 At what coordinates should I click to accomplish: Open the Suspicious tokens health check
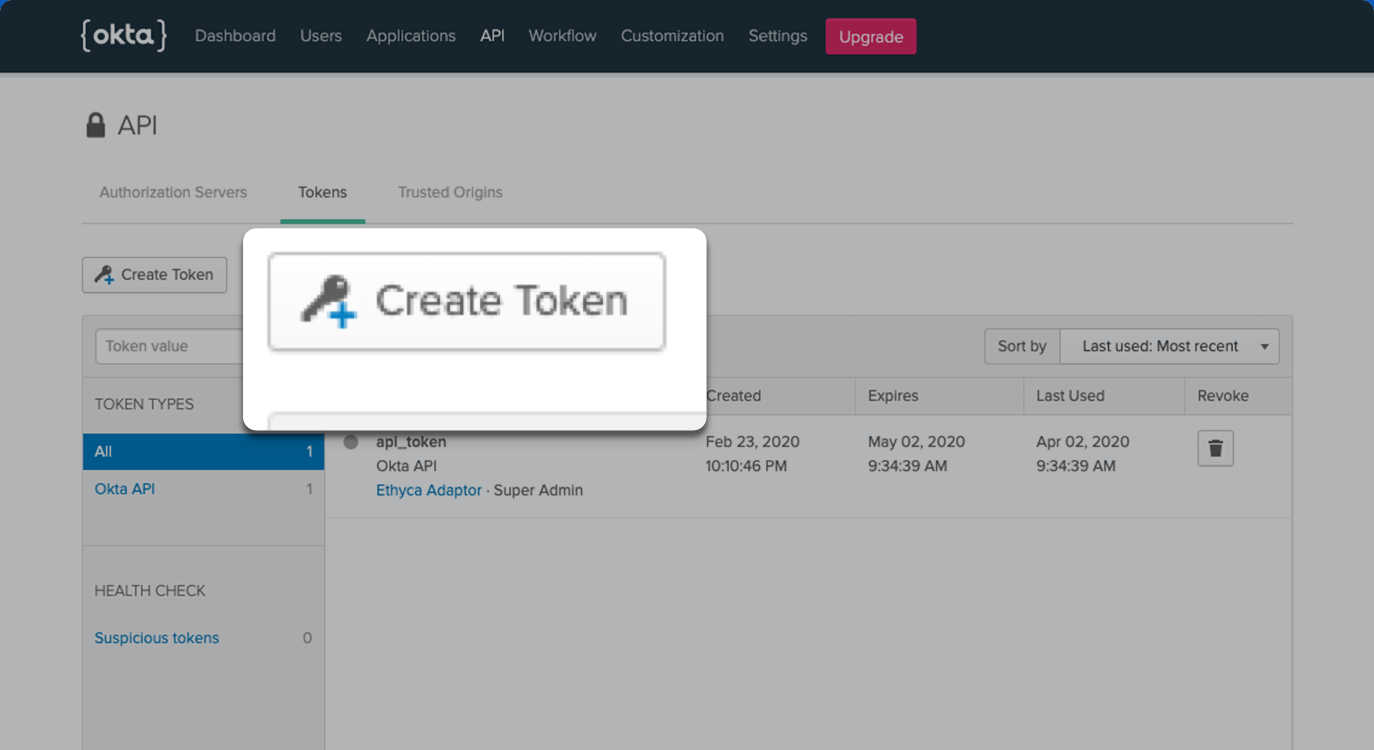157,638
